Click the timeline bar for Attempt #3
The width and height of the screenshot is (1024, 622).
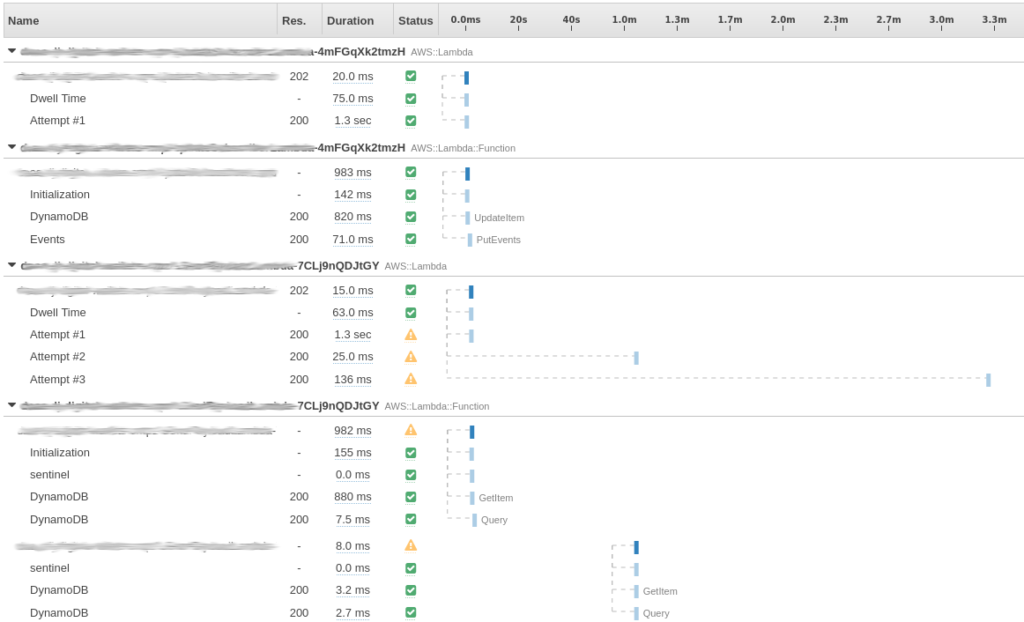(988, 379)
